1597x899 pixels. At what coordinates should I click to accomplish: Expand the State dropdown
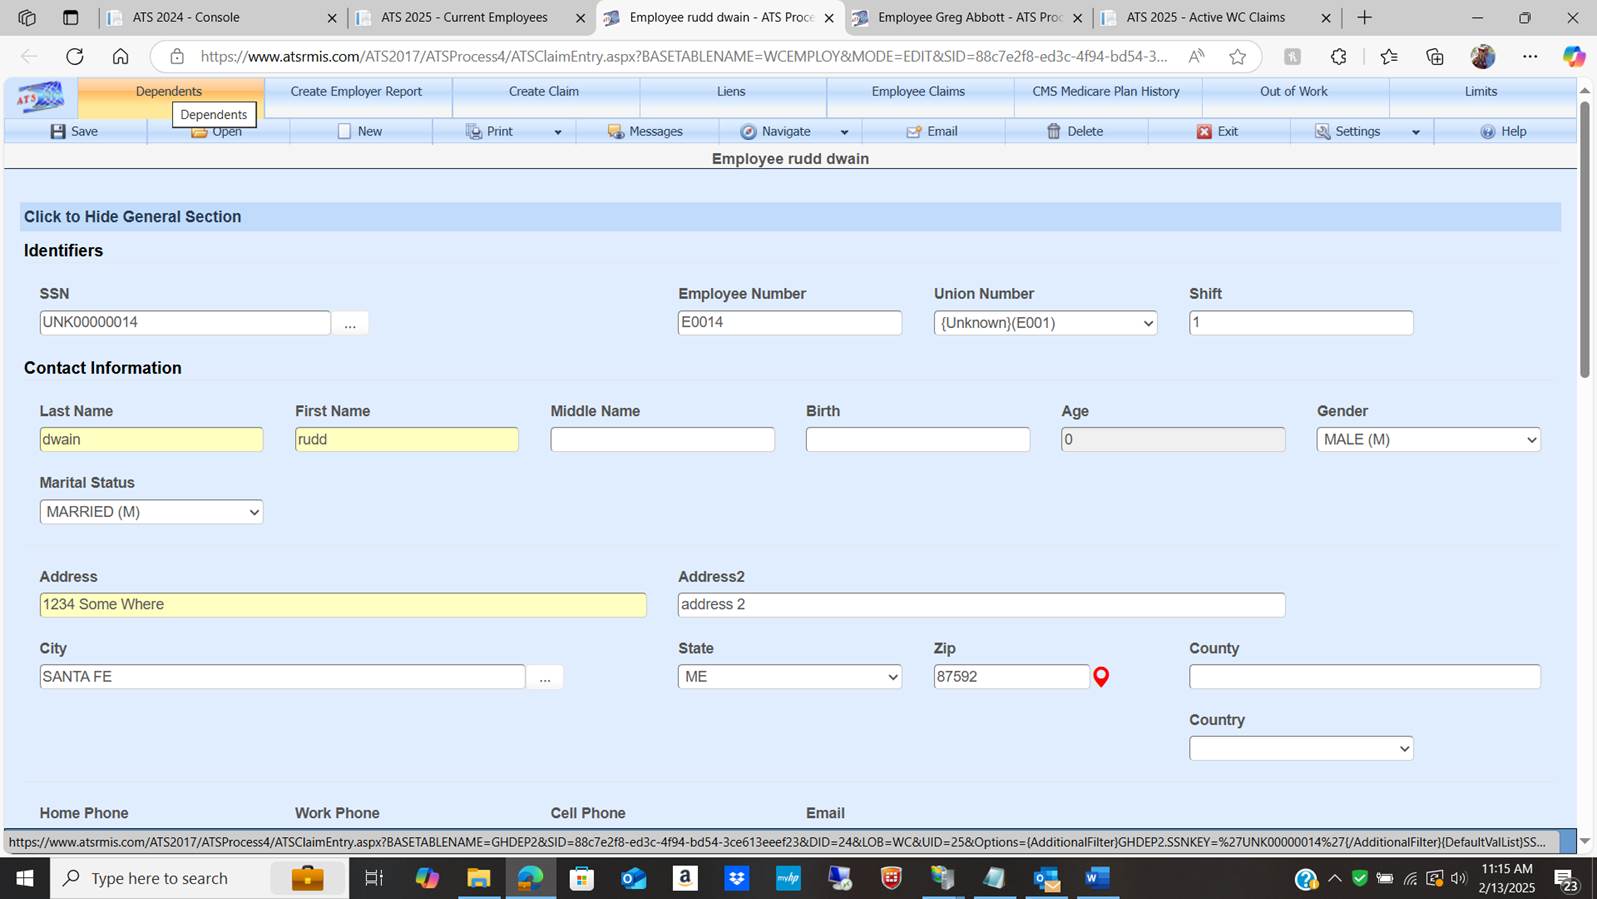click(x=789, y=677)
